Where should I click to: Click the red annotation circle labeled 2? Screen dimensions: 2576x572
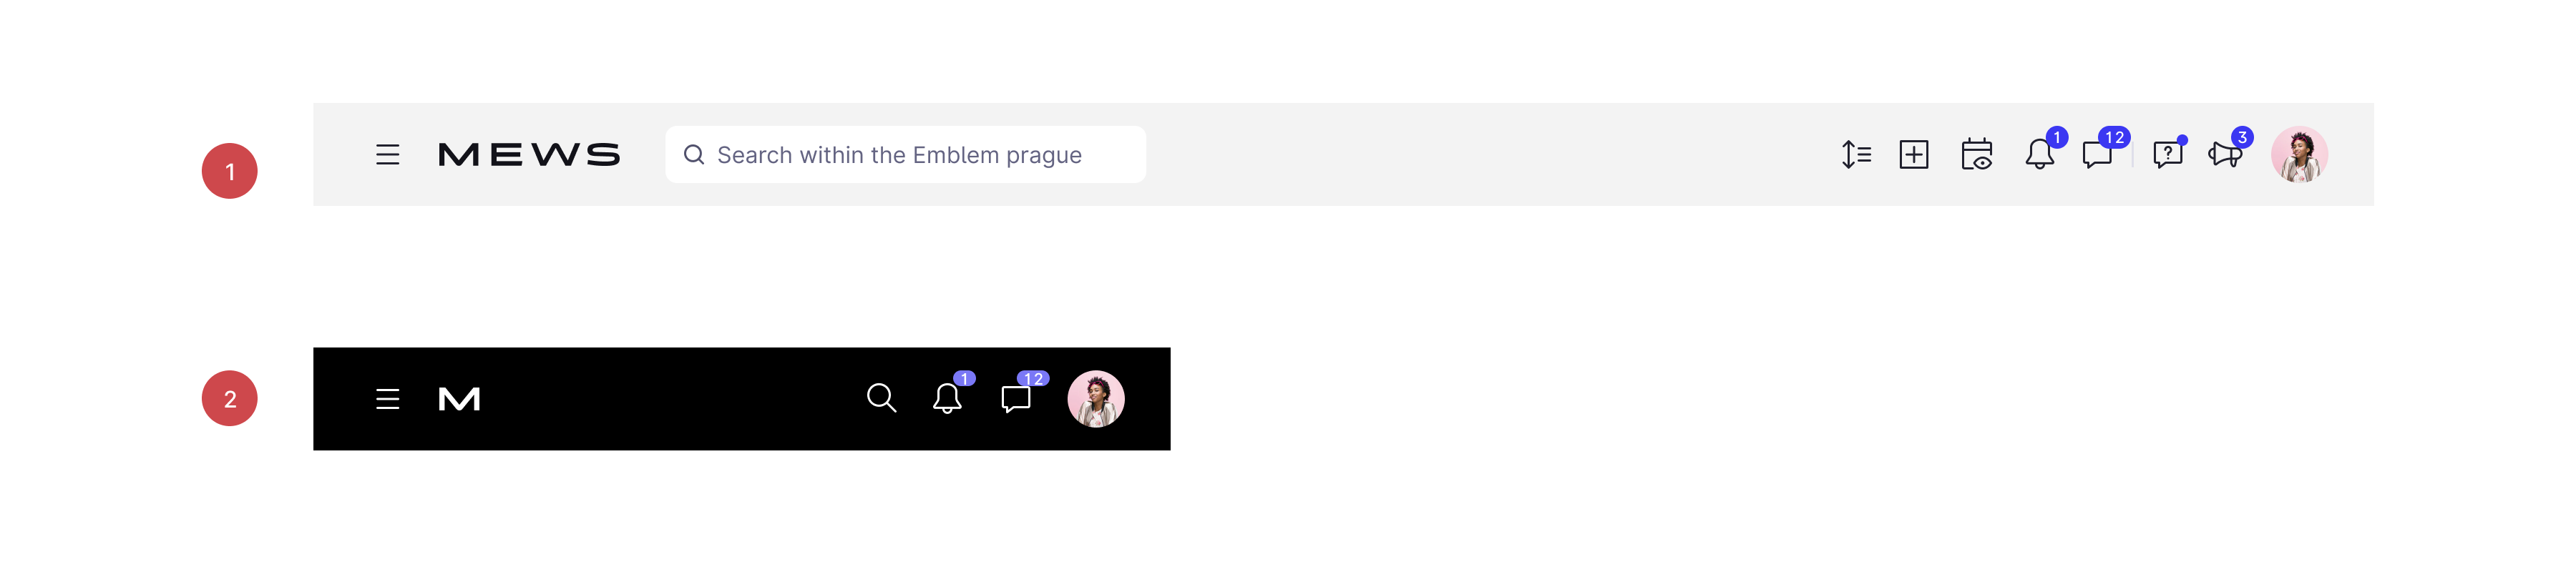pos(230,399)
